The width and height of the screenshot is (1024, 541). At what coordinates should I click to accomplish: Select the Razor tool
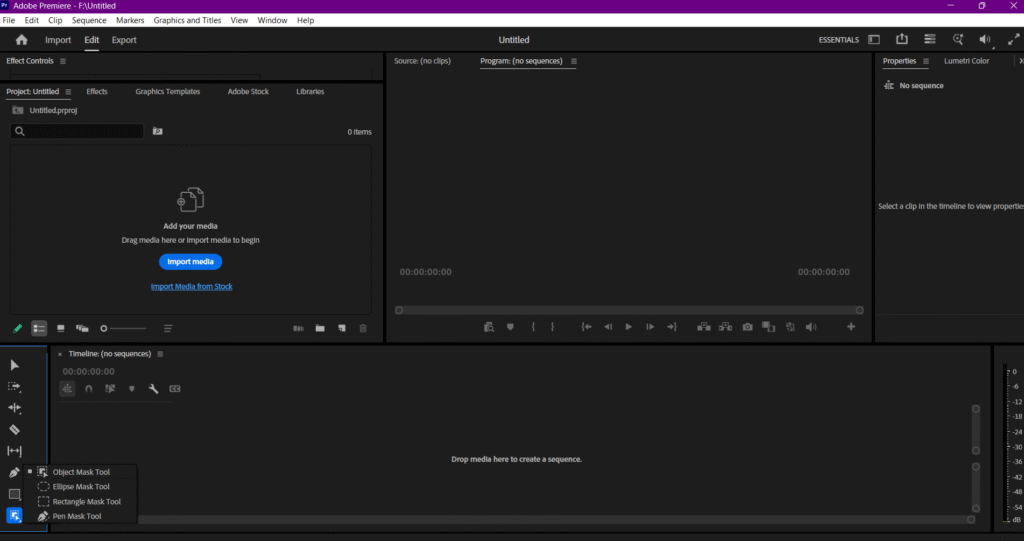tap(14, 430)
